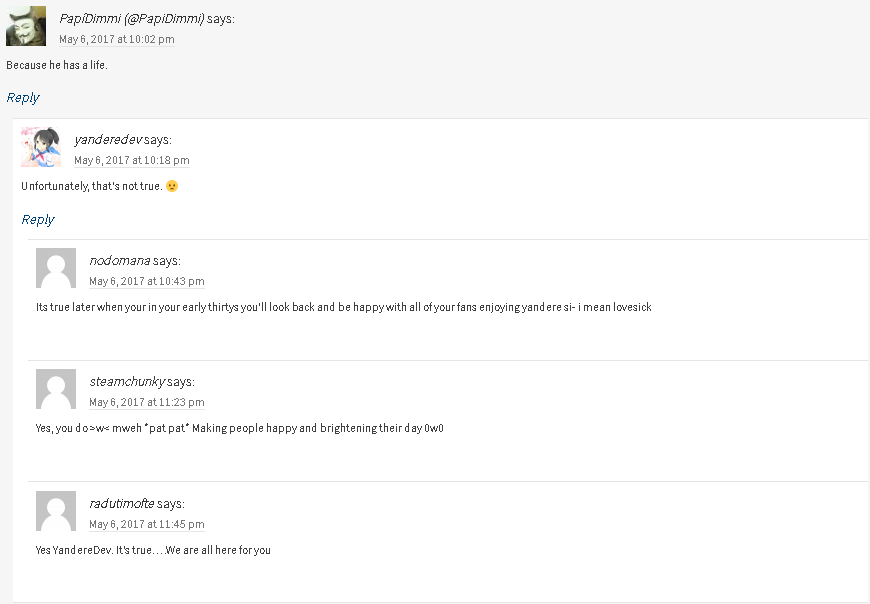Open PapiDimmi (@PapiDimmi) author name link
Image resolution: width=870 pixels, height=604 pixels.
(132, 18)
